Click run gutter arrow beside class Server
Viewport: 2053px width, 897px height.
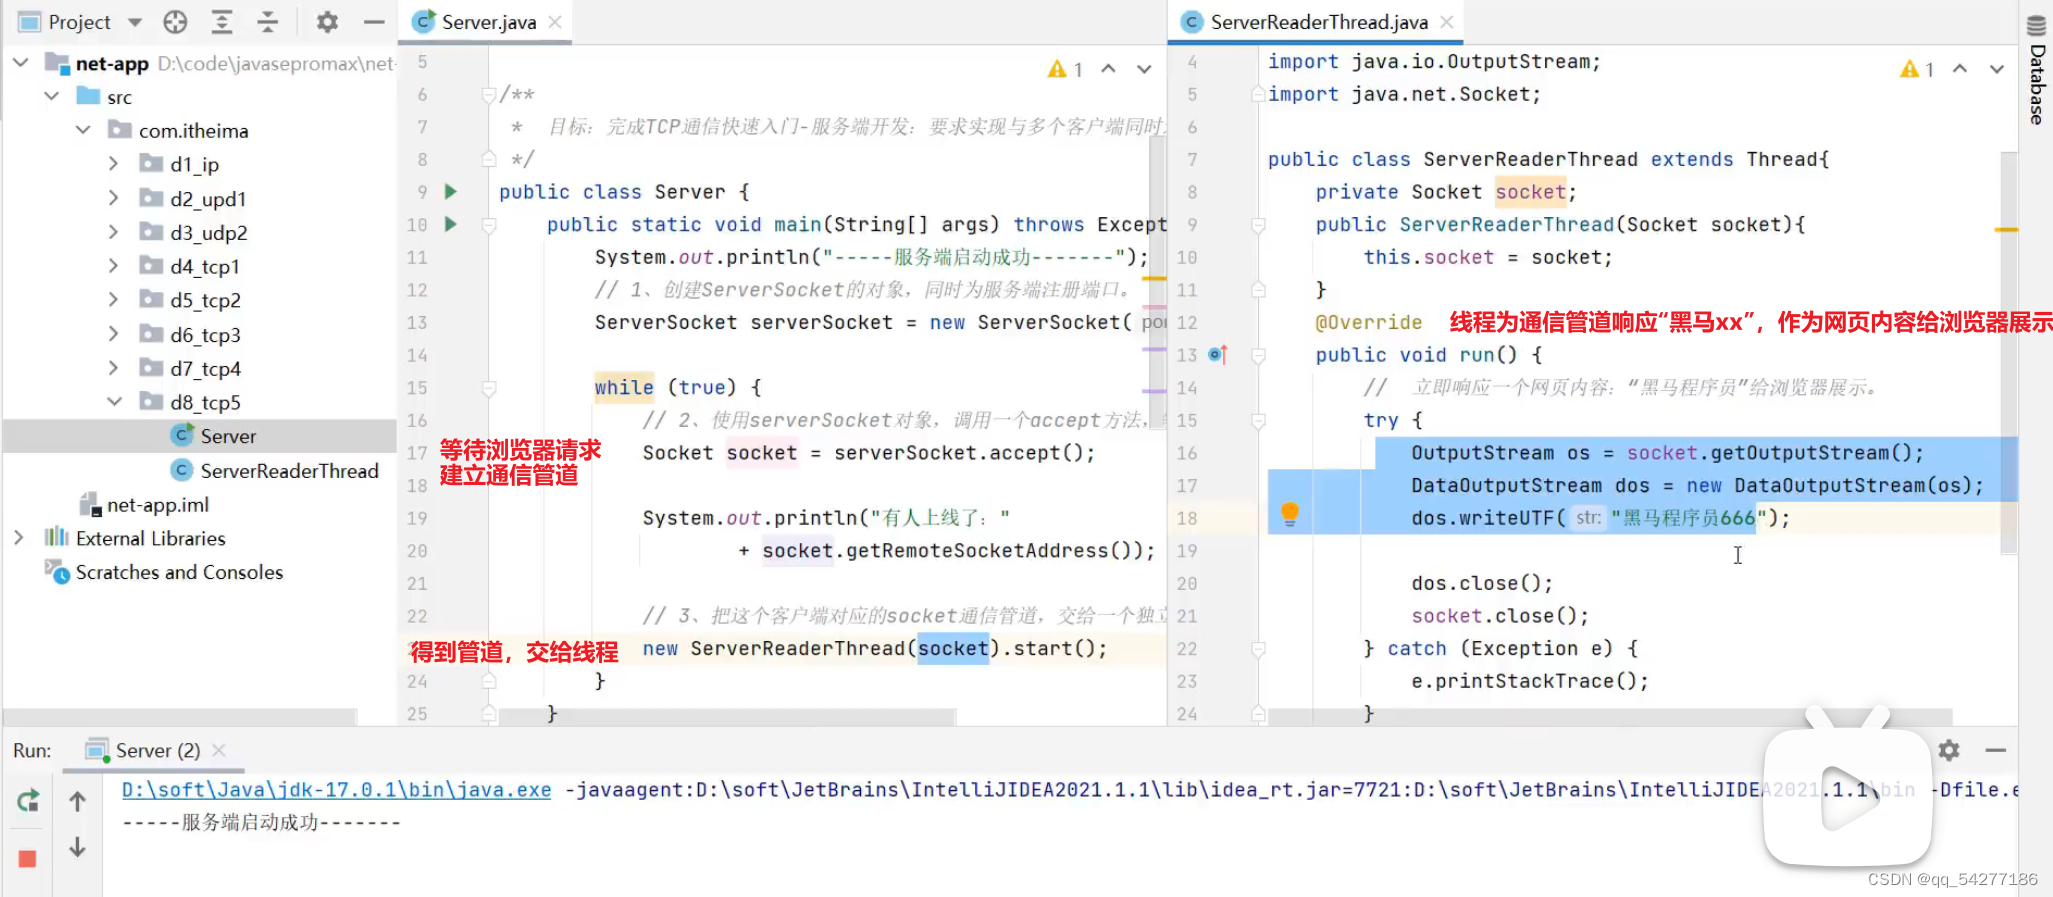(x=451, y=191)
